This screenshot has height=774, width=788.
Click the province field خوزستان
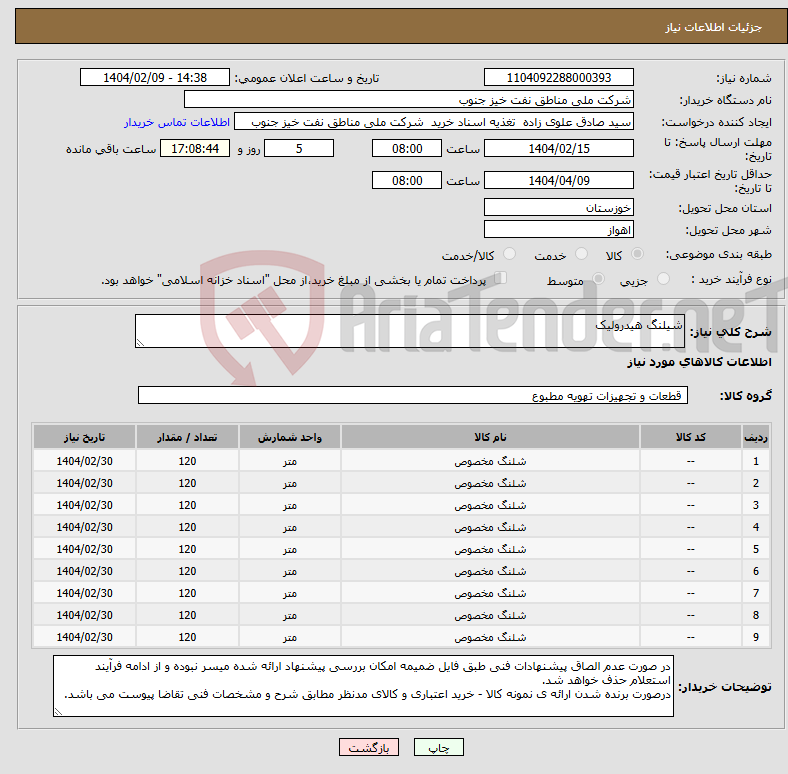point(558,207)
